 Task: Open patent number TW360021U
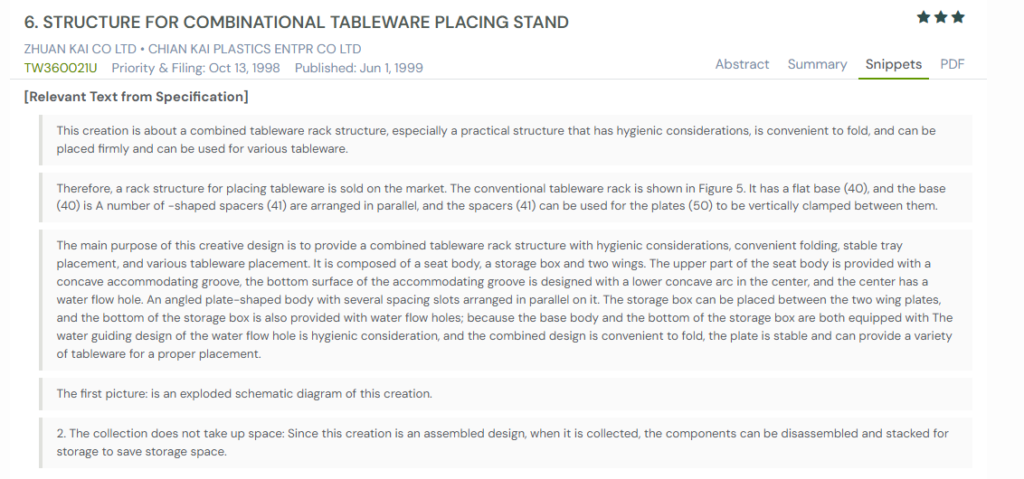coord(60,67)
